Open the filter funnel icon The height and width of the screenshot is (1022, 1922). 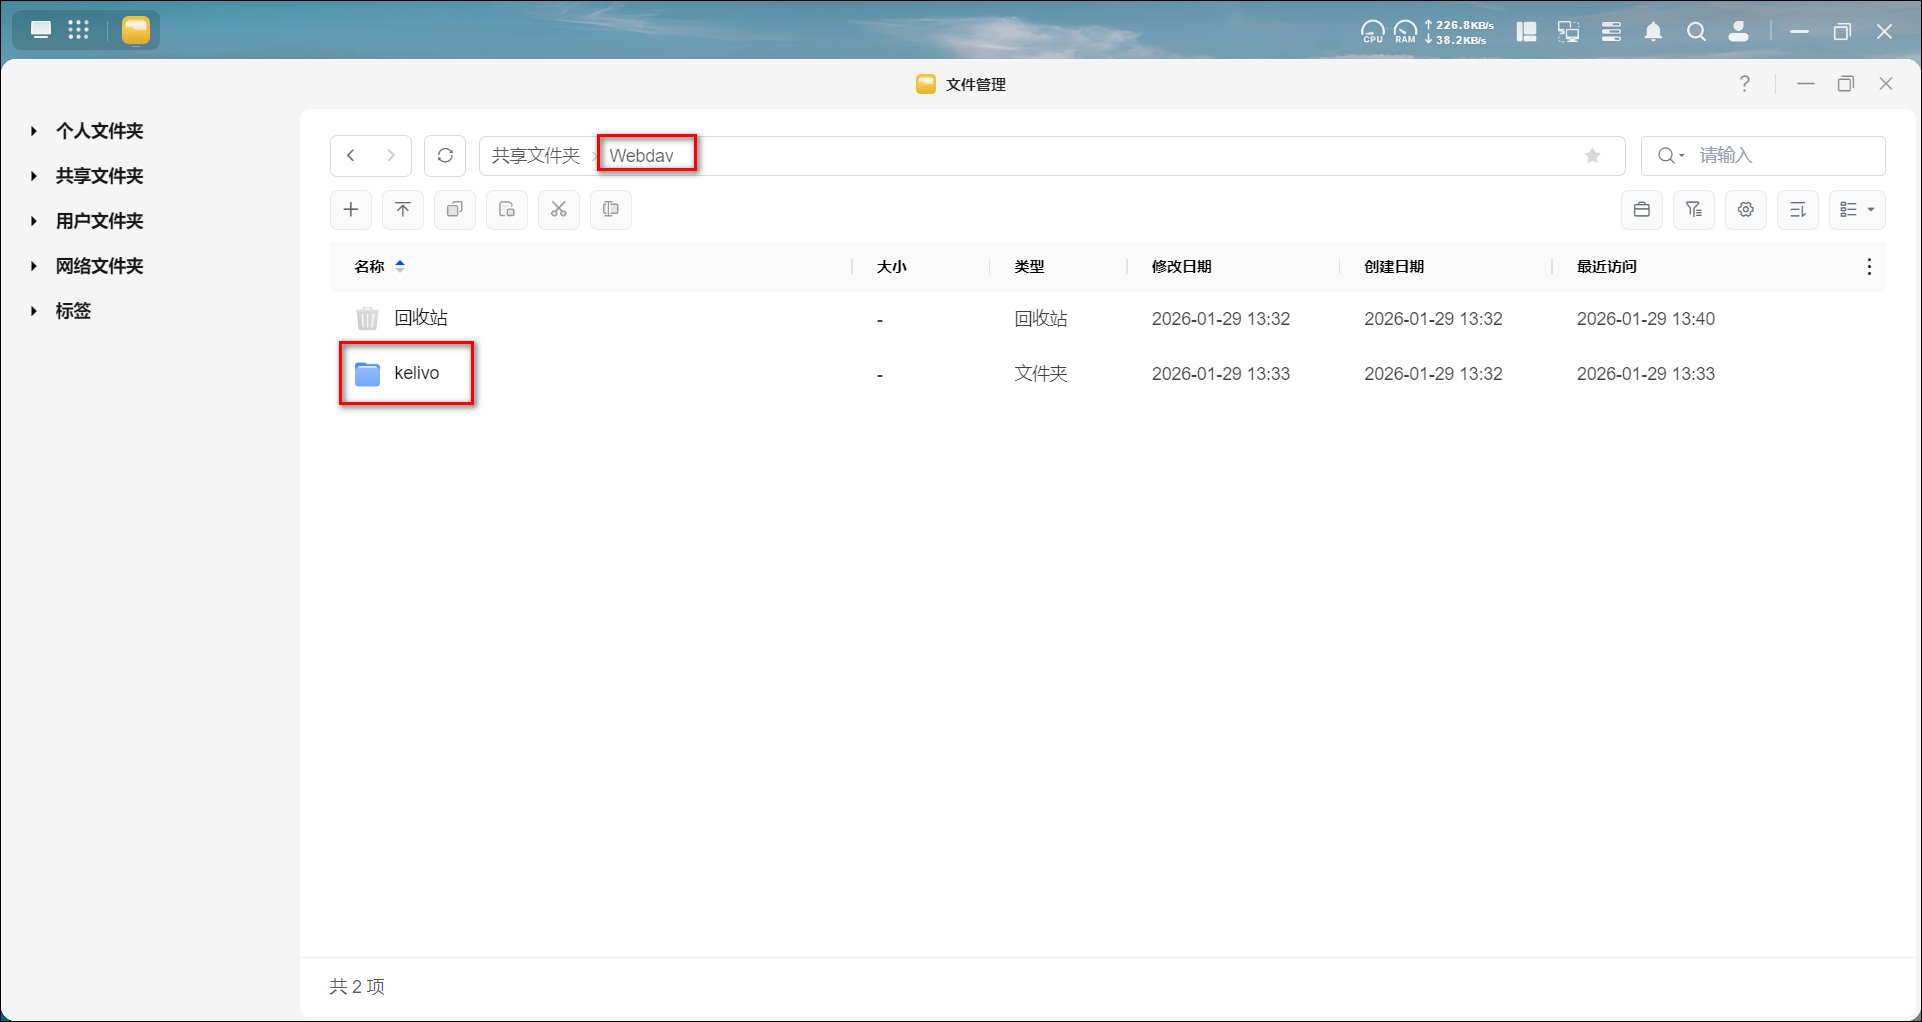point(1694,210)
